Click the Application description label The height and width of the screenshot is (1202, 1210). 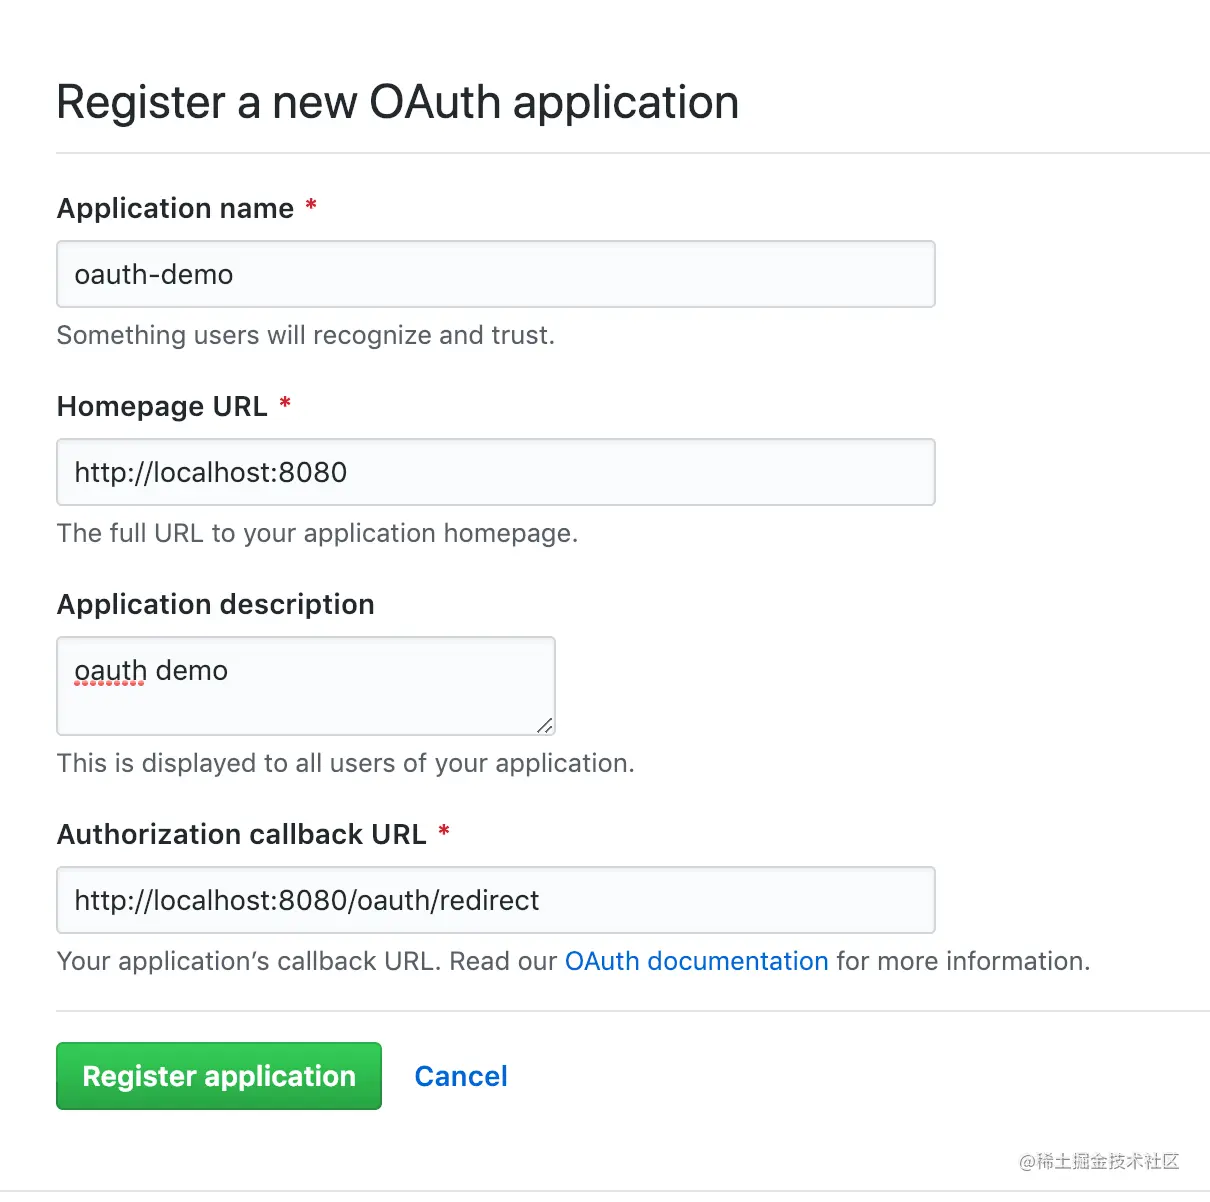(x=215, y=604)
